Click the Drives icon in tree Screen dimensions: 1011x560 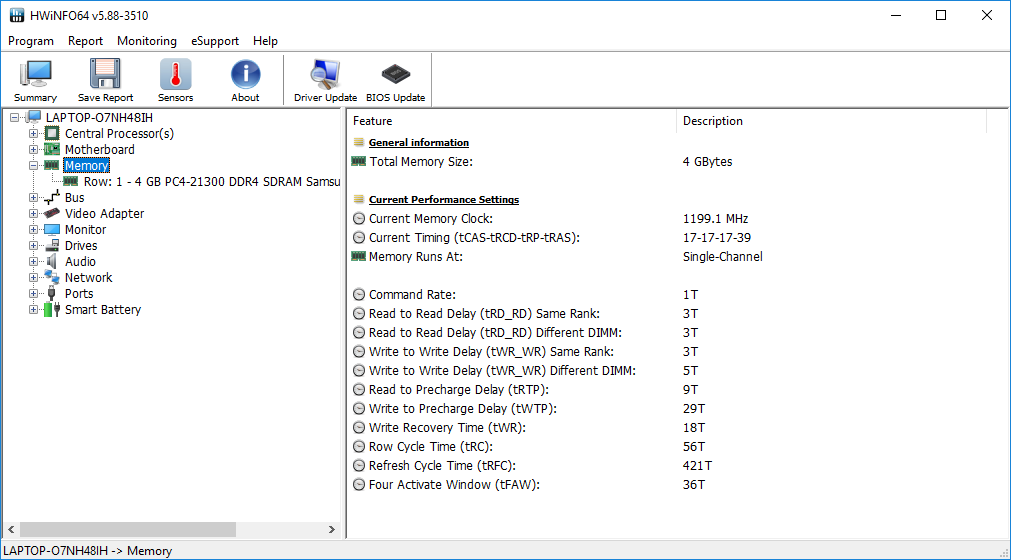click(x=52, y=246)
